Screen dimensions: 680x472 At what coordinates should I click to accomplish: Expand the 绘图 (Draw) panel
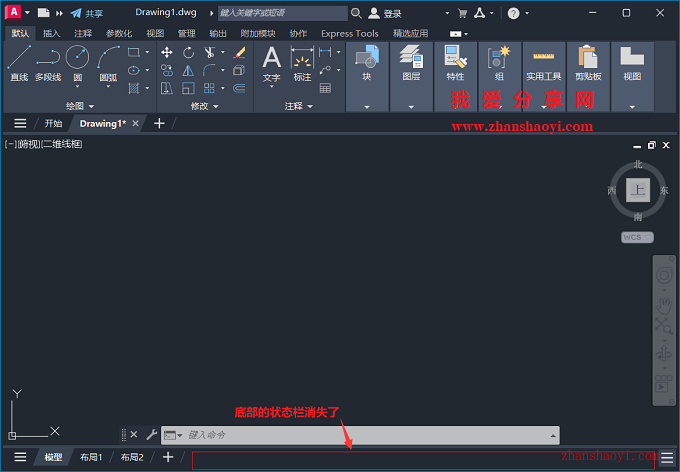[x=79, y=106]
